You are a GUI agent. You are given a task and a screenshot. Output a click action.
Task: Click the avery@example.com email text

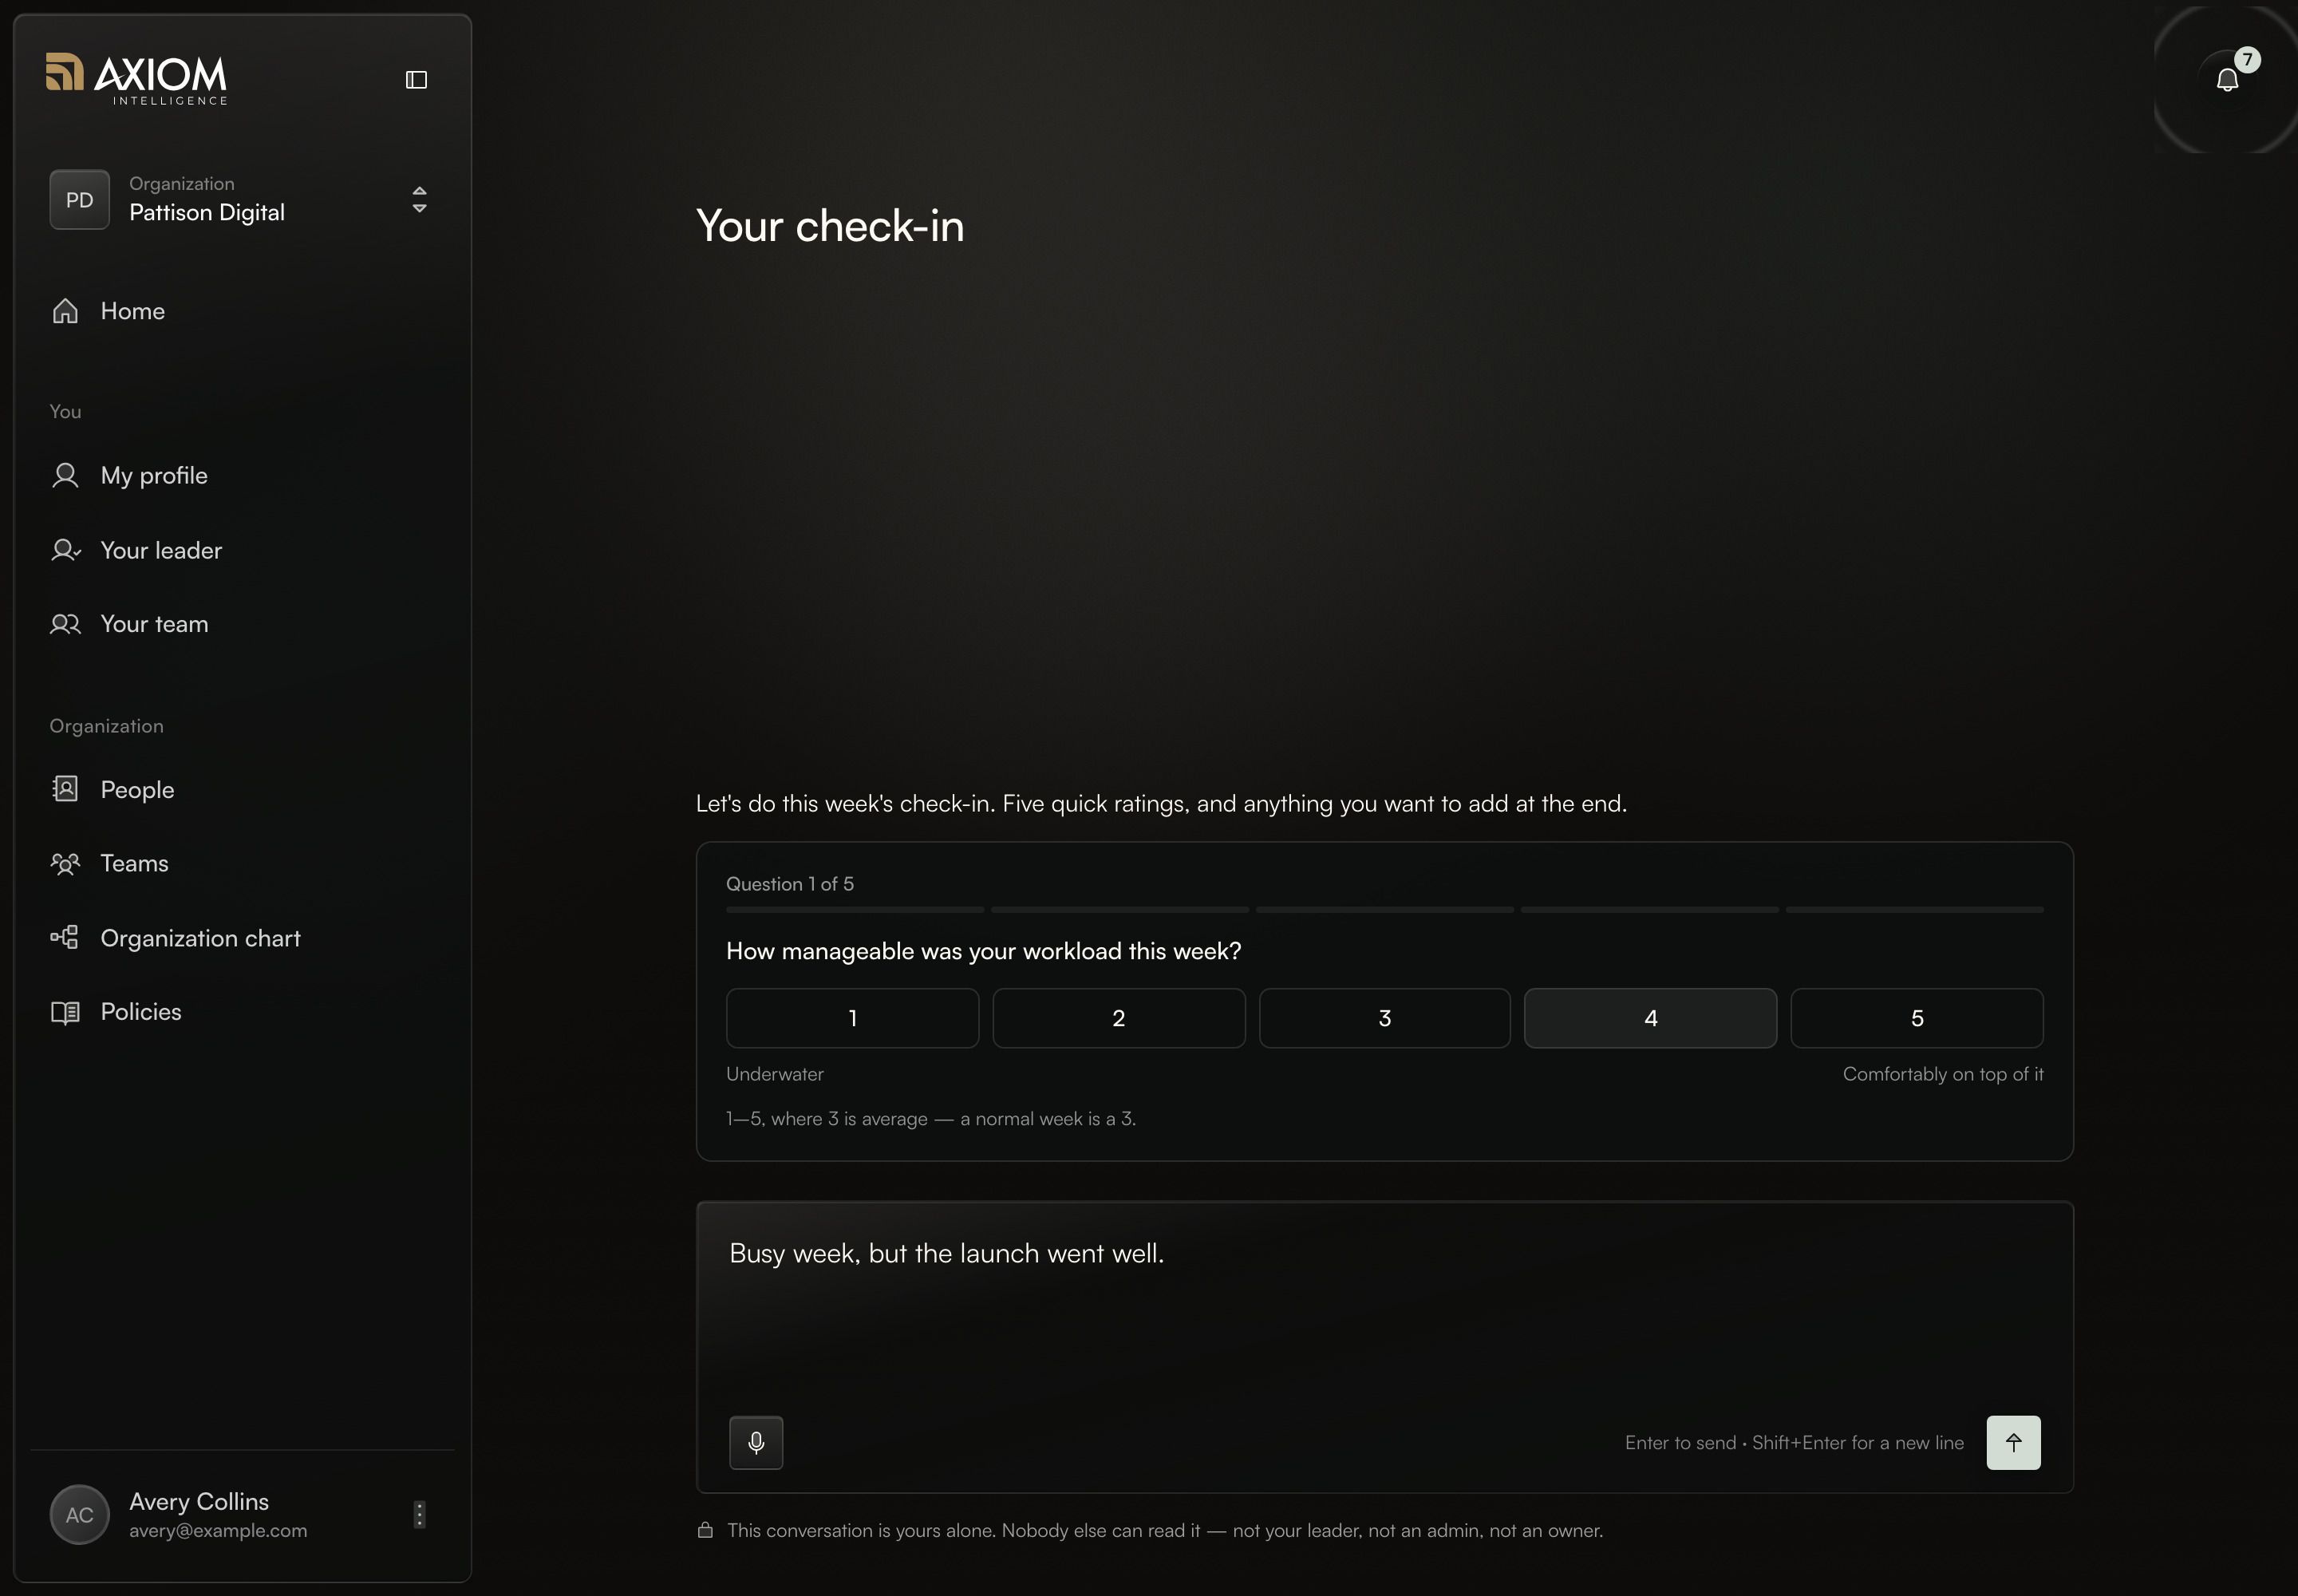point(218,1530)
